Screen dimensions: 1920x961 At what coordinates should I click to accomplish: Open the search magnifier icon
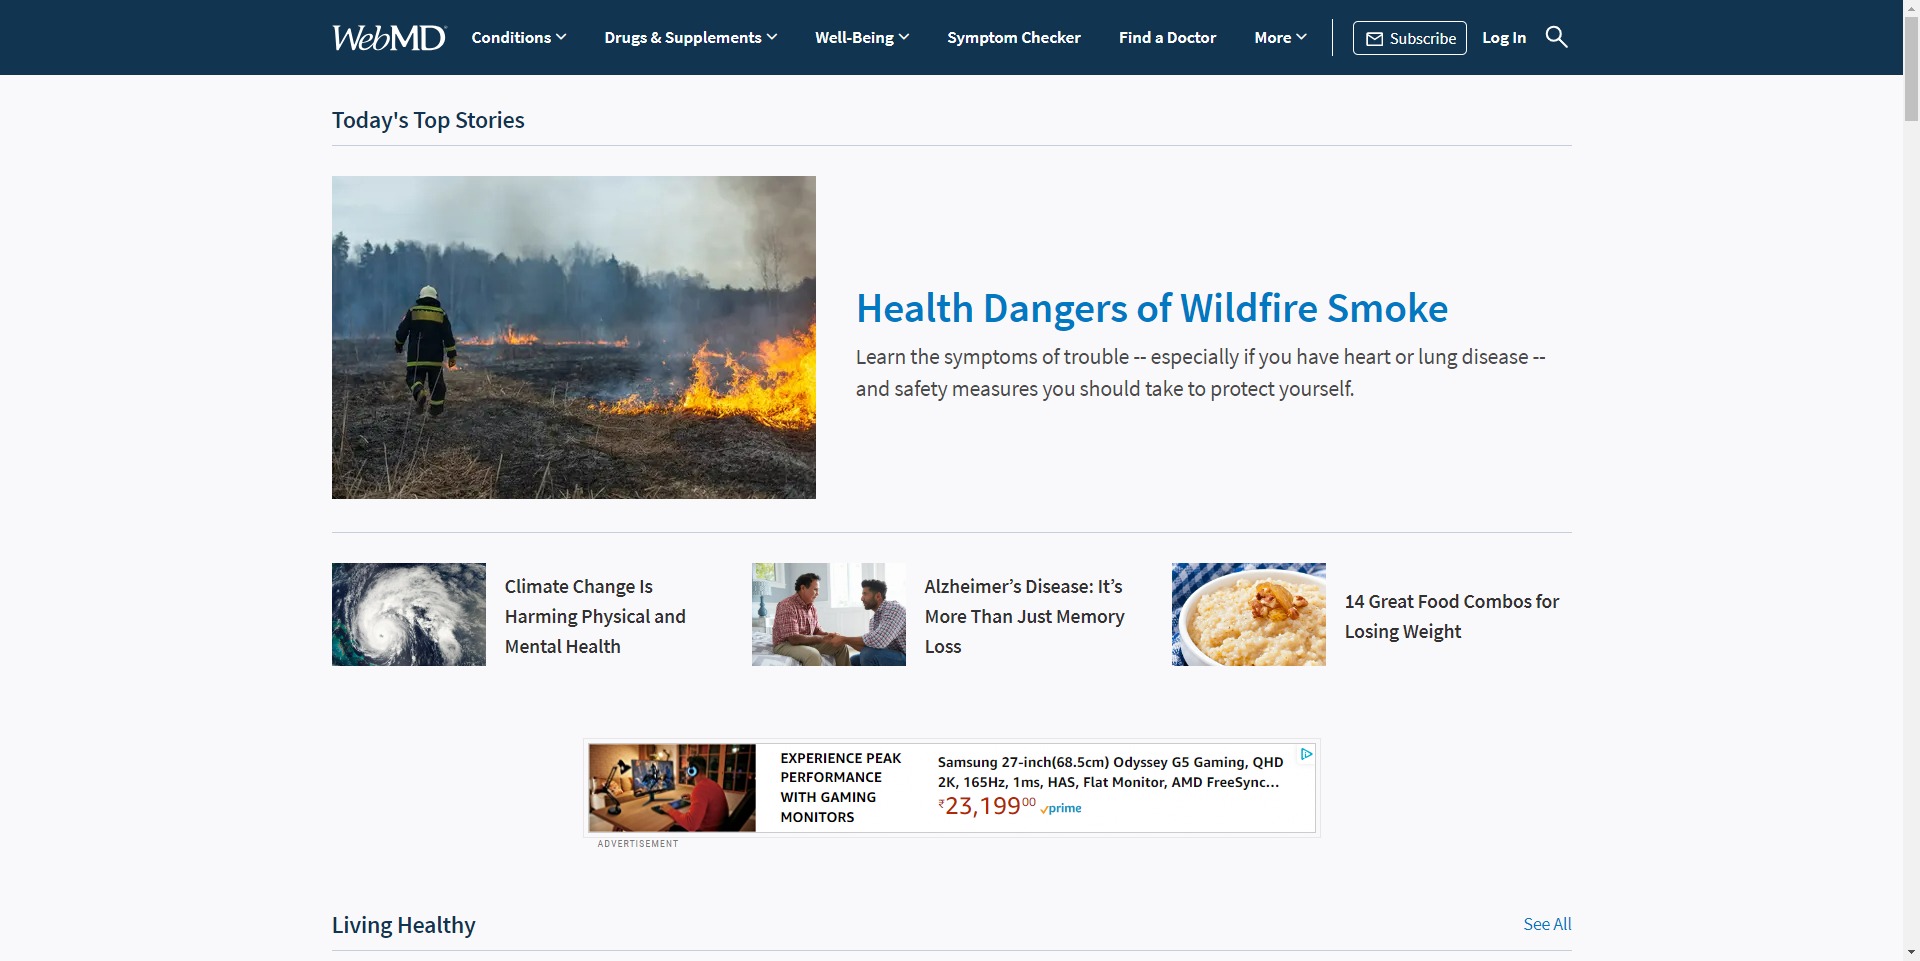(x=1556, y=37)
